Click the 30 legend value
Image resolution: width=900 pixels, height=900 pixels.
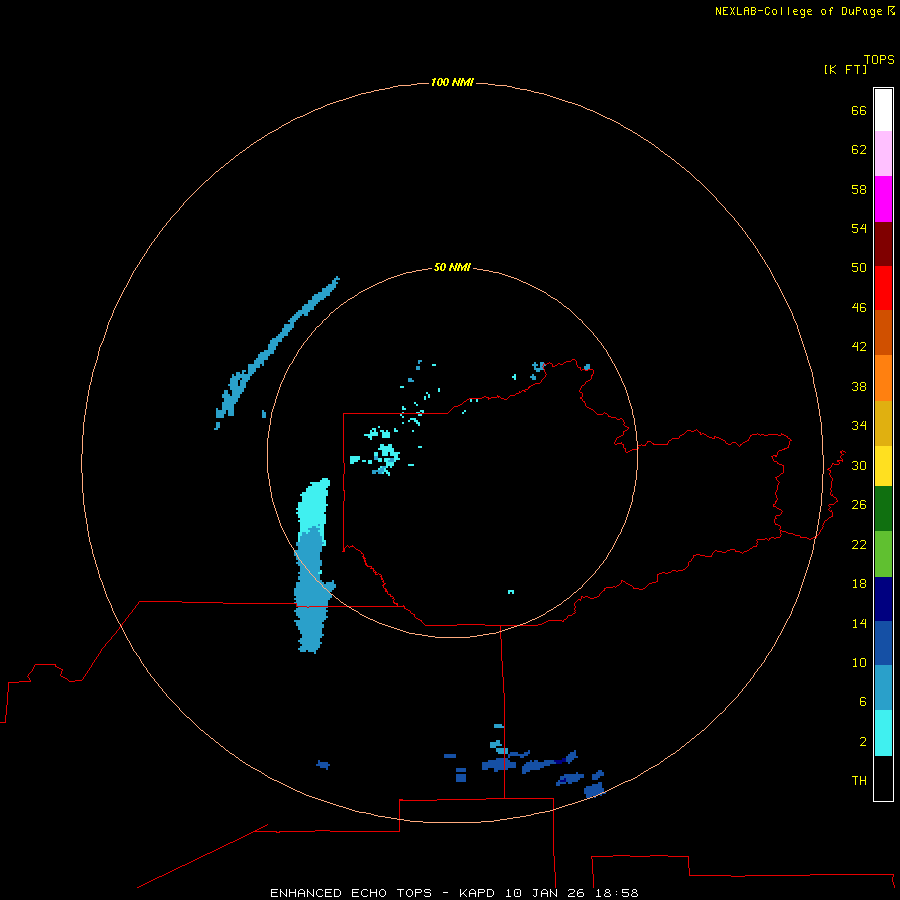click(x=859, y=465)
